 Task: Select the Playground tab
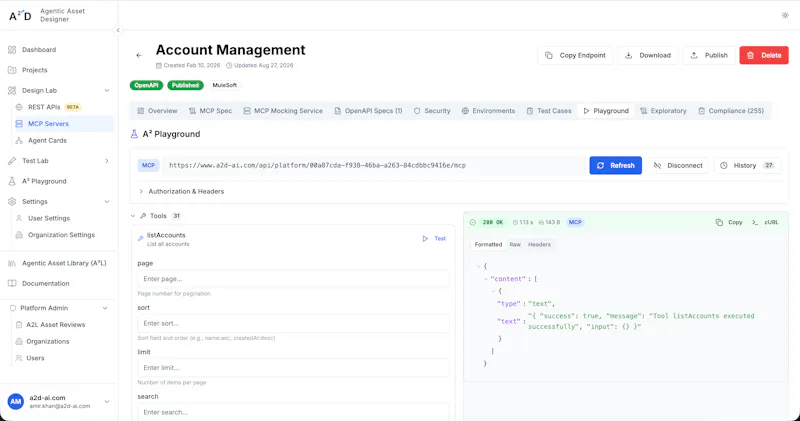(x=606, y=111)
